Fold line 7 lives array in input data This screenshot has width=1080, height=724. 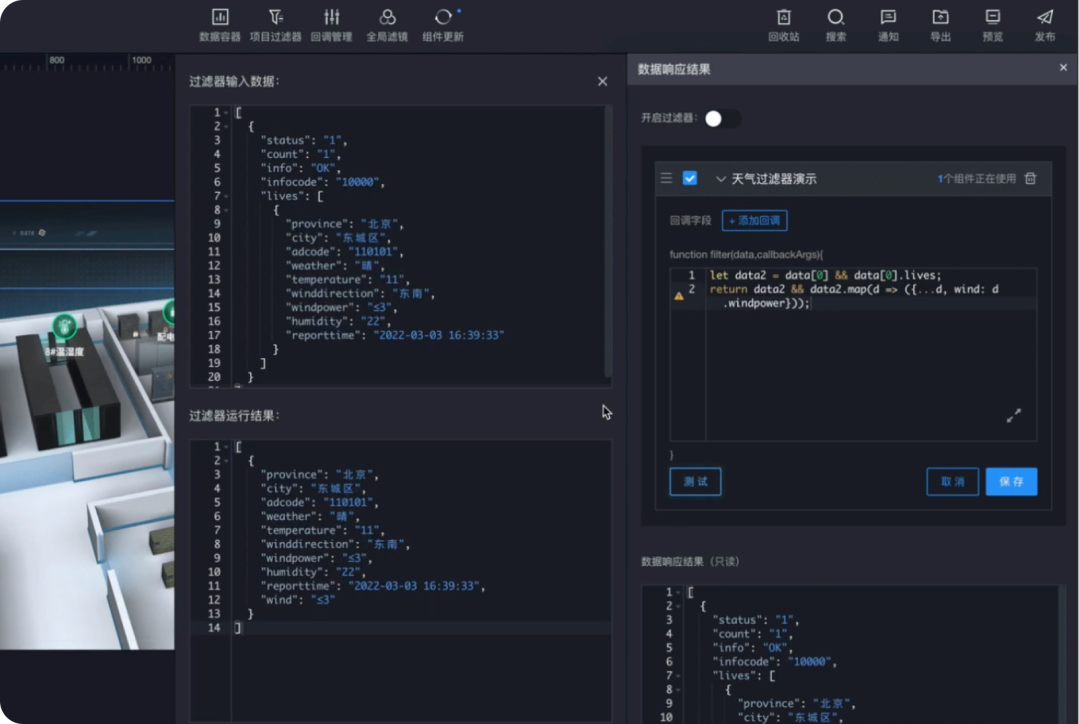pyautogui.click(x=226, y=196)
